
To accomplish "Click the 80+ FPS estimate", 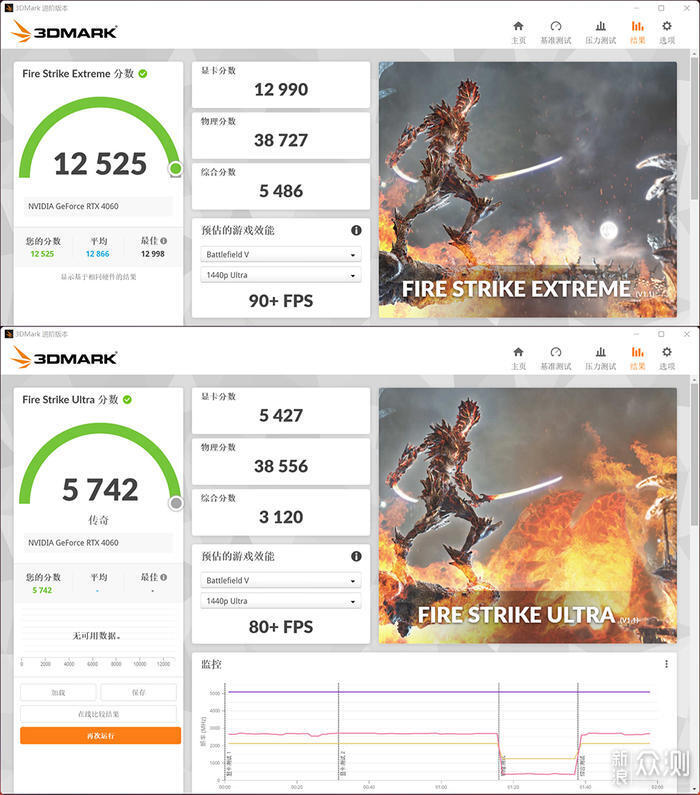I will click(281, 627).
